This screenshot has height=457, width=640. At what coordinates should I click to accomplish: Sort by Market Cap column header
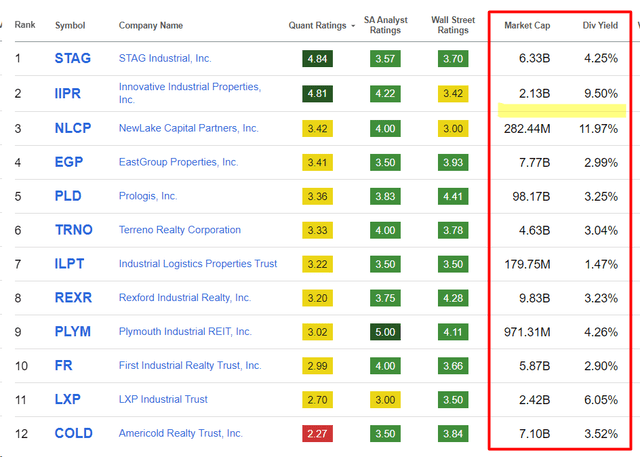(x=527, y=25)
